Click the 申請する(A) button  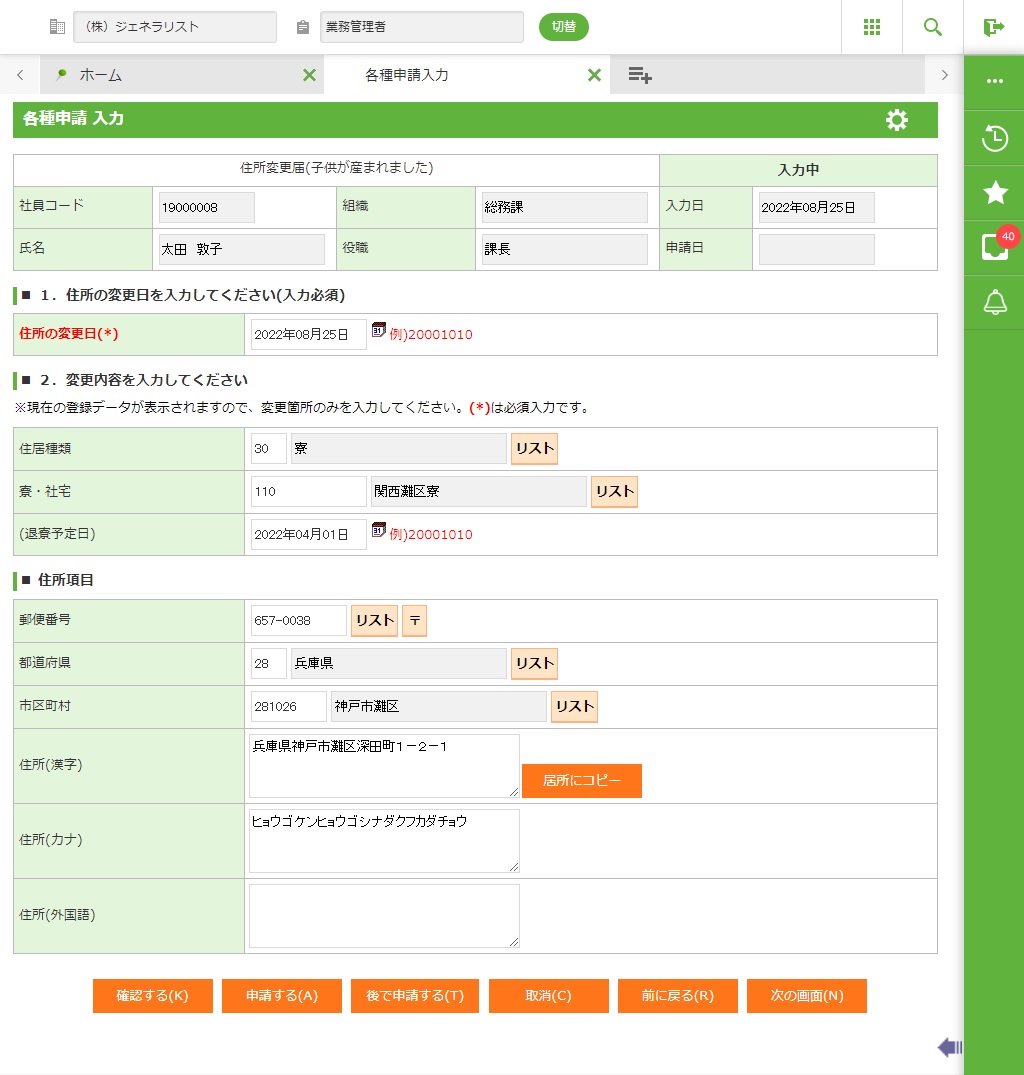281,996
